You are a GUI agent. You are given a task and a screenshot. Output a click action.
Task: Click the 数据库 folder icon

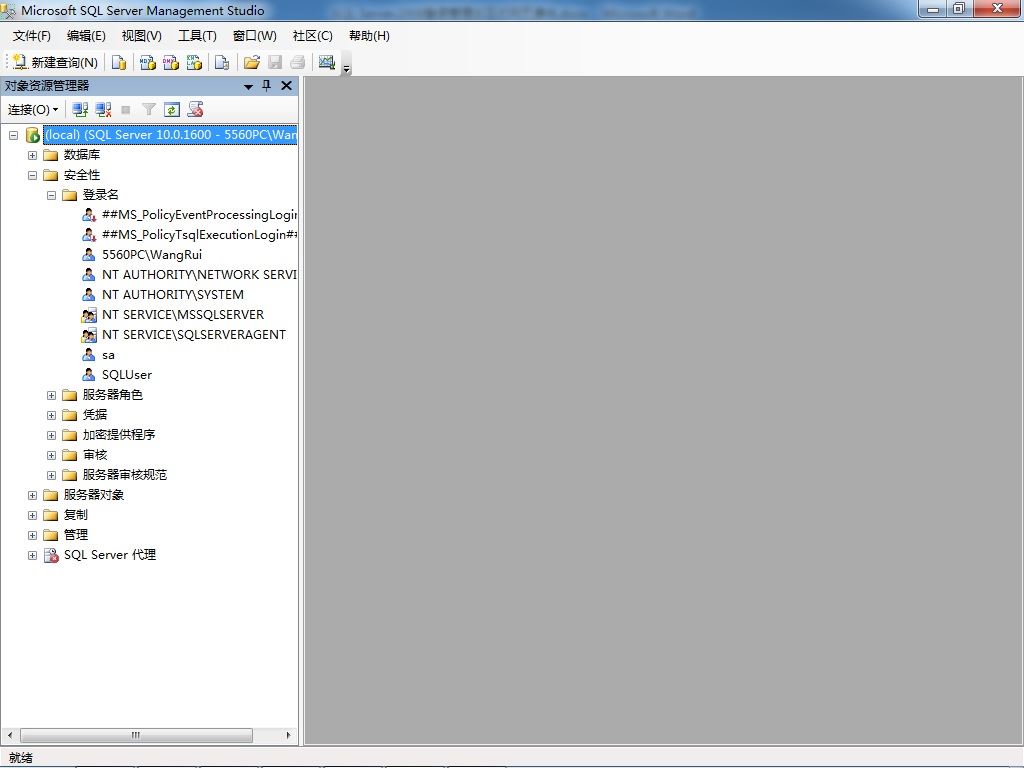tap(51, 155)
